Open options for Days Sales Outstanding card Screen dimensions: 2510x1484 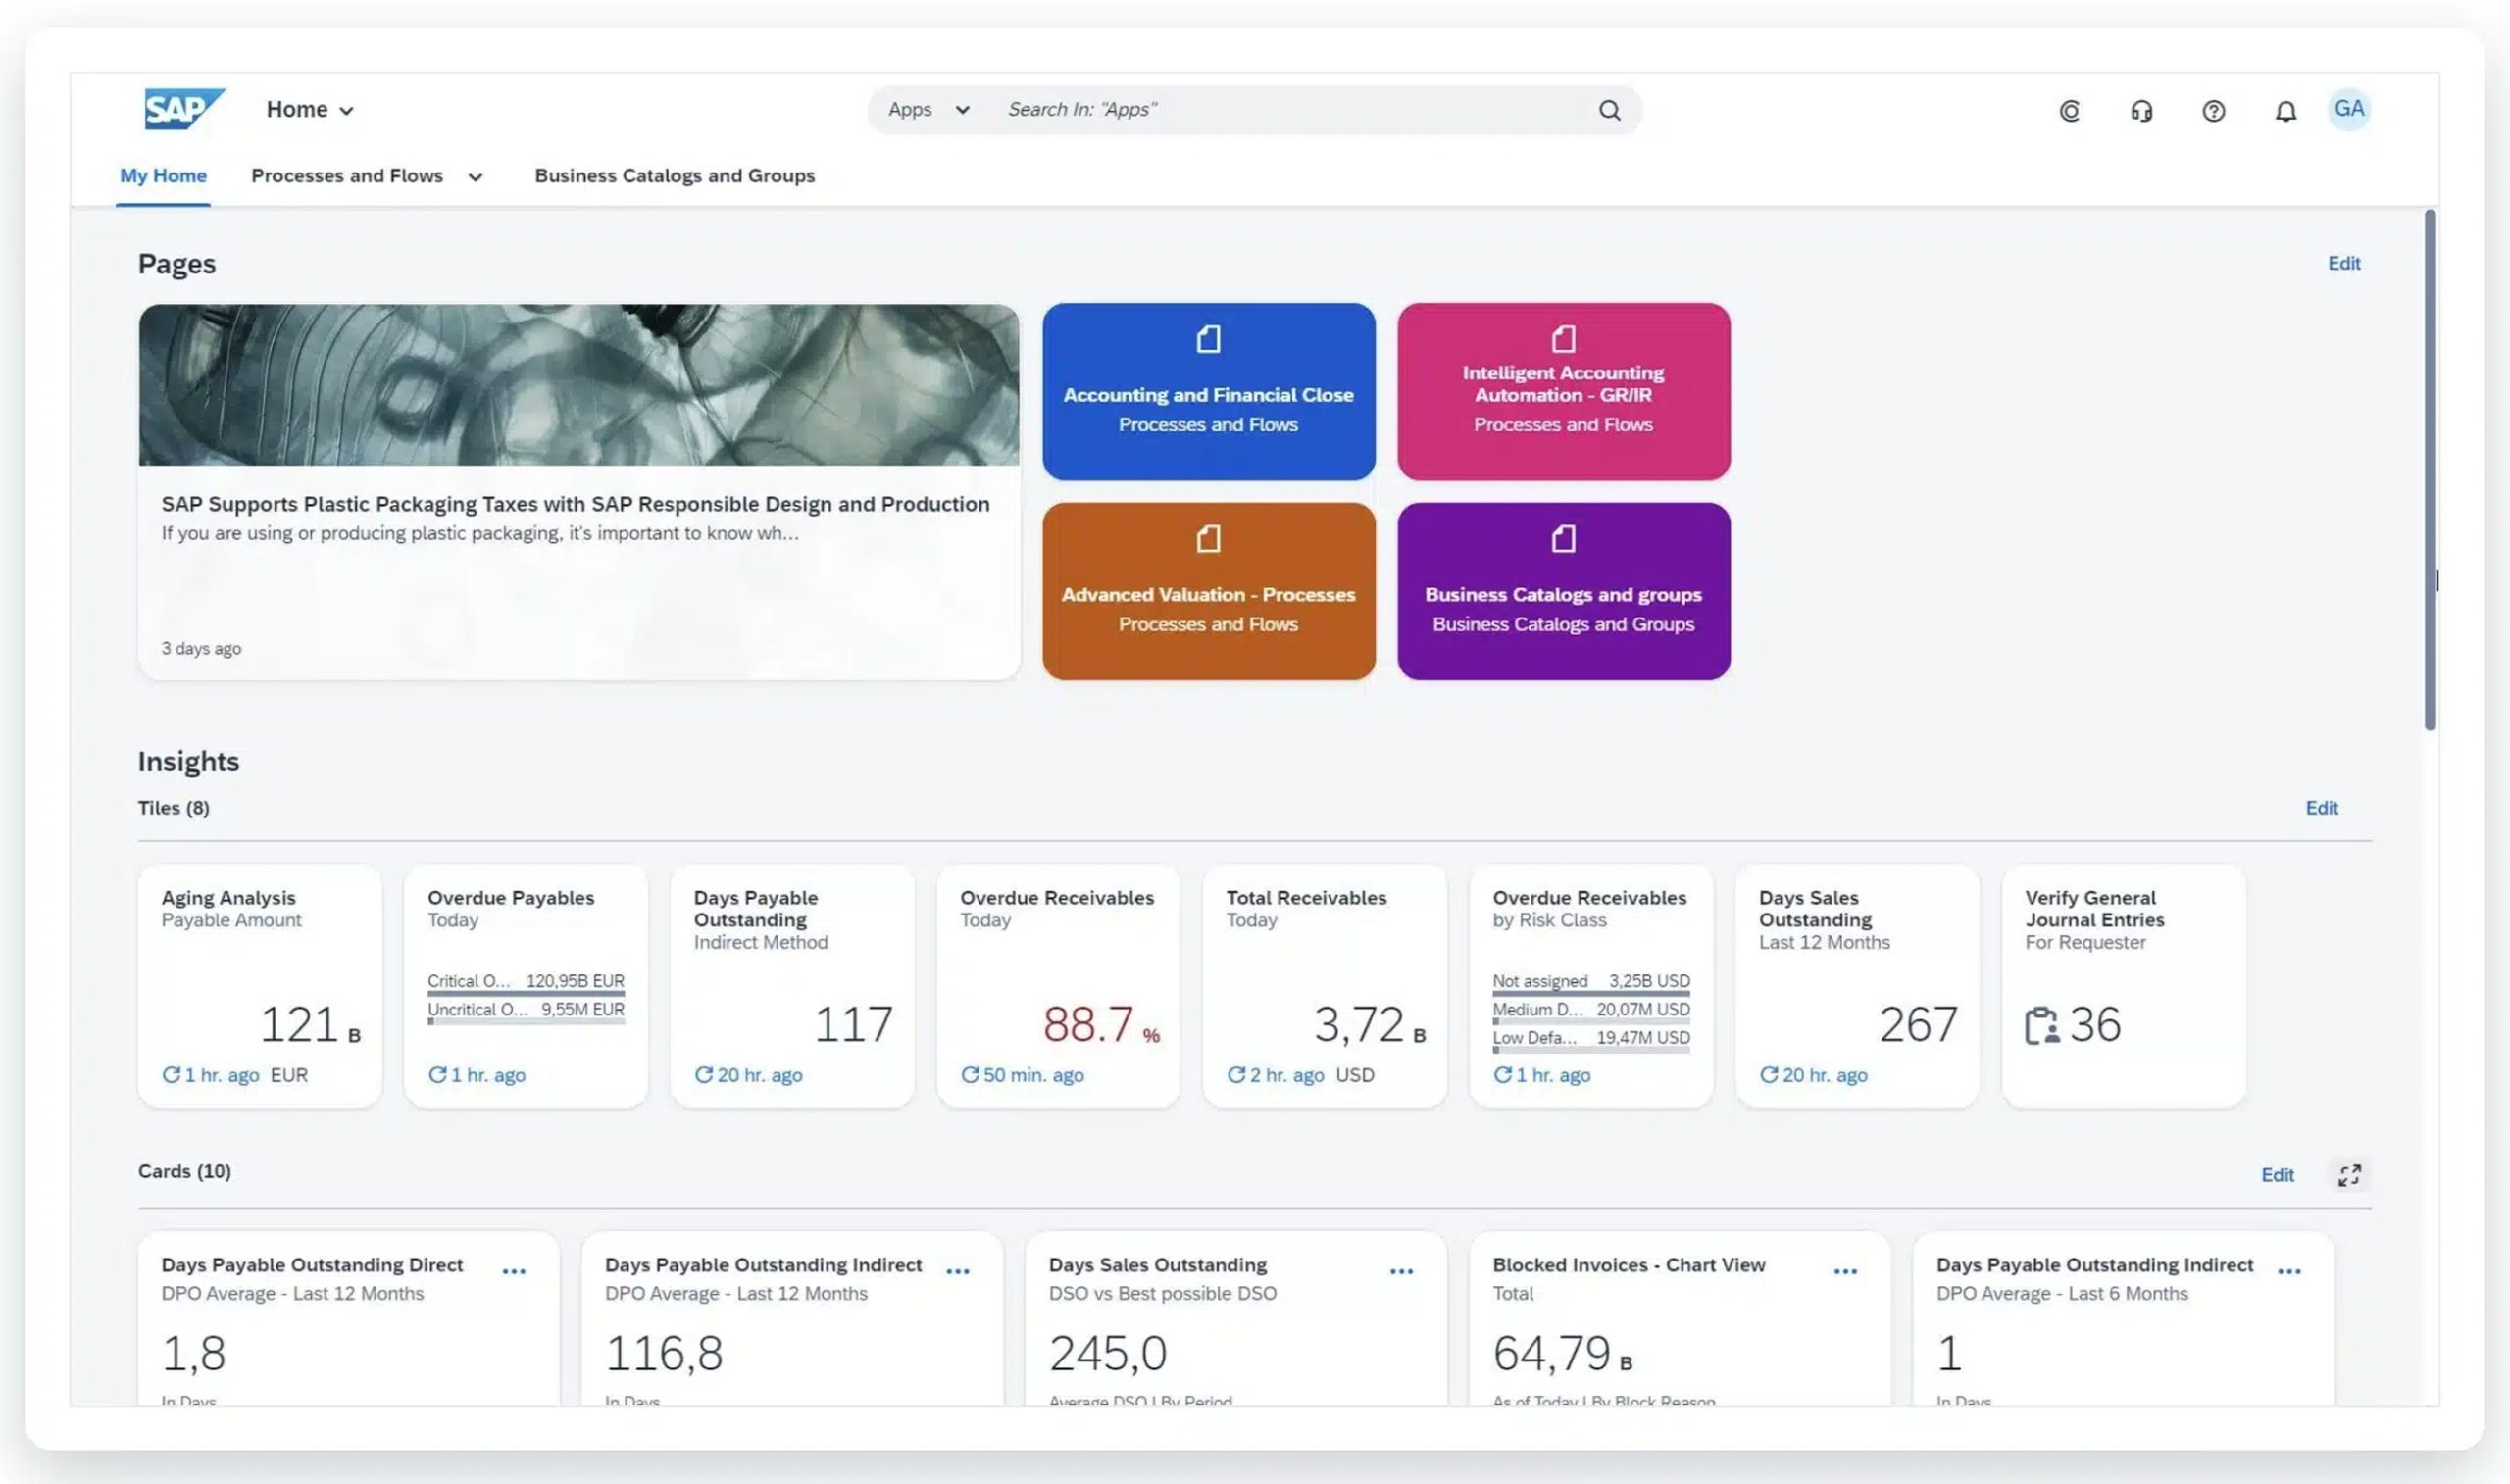[x=1401, y=1271]
